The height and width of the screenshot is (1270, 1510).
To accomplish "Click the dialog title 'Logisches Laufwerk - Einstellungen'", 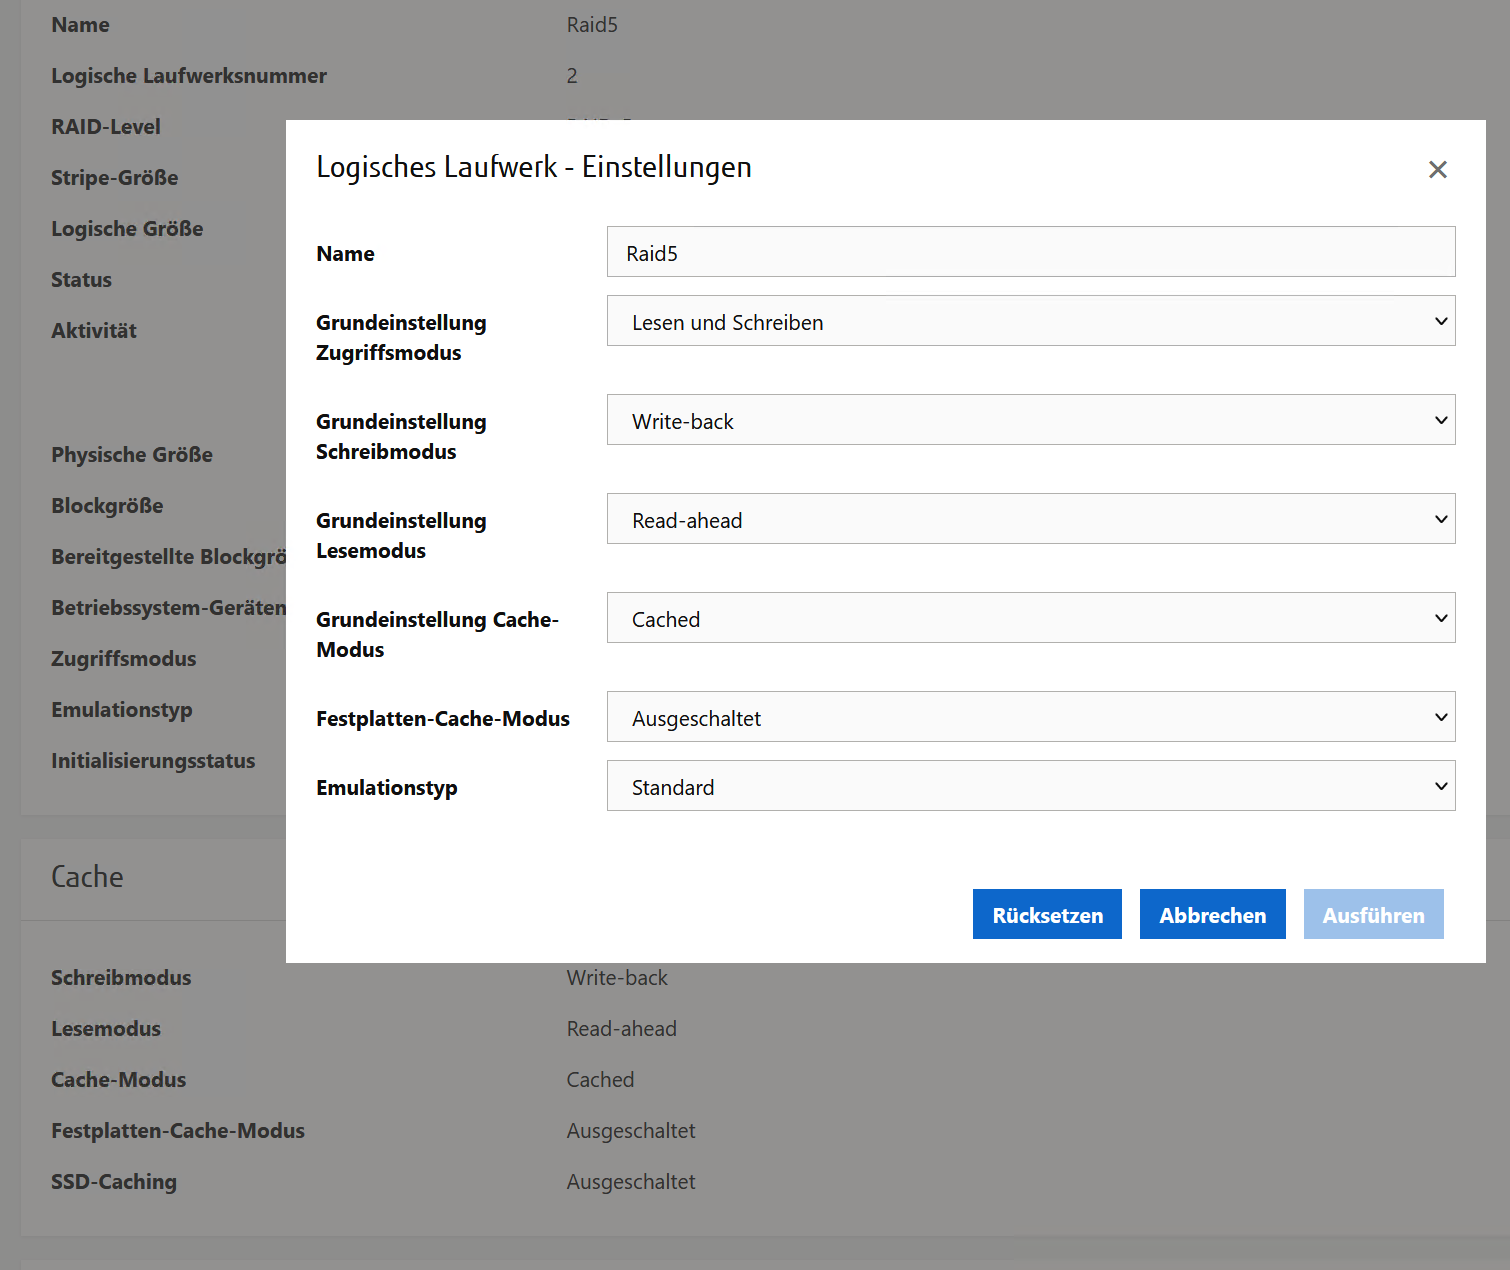I will click(534, 167).
